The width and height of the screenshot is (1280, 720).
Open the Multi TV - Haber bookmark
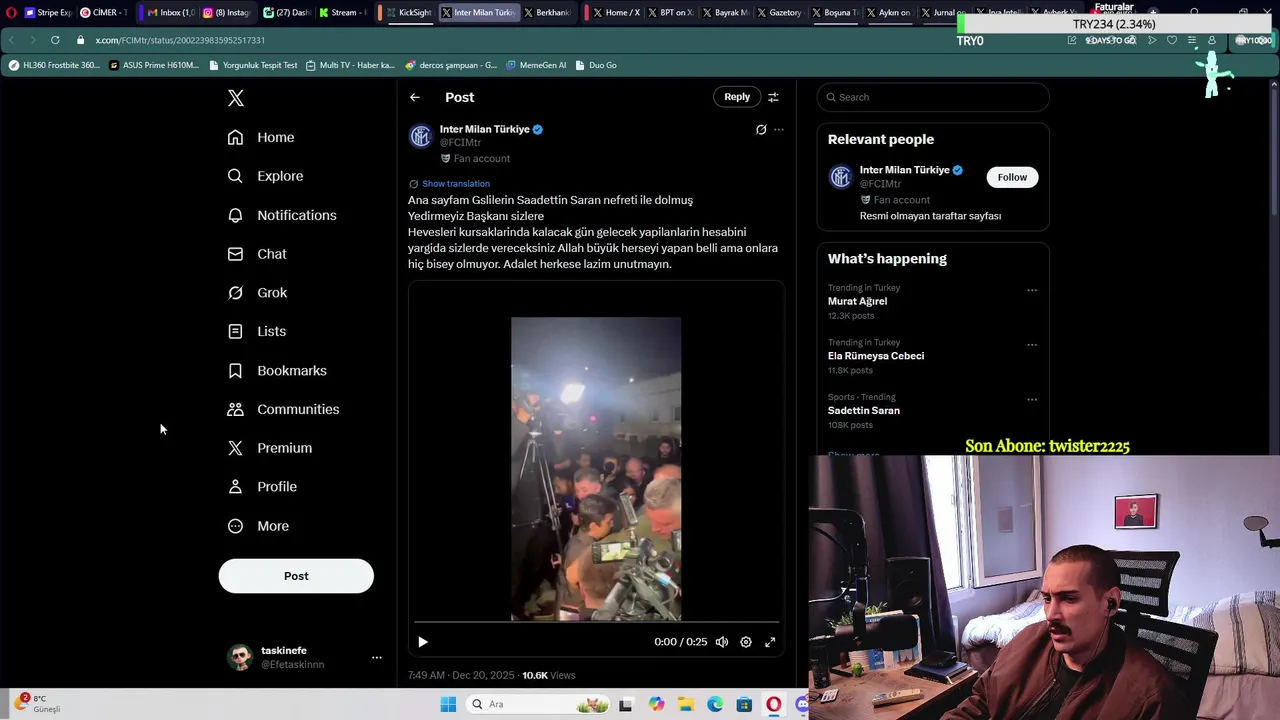[350, 65]
